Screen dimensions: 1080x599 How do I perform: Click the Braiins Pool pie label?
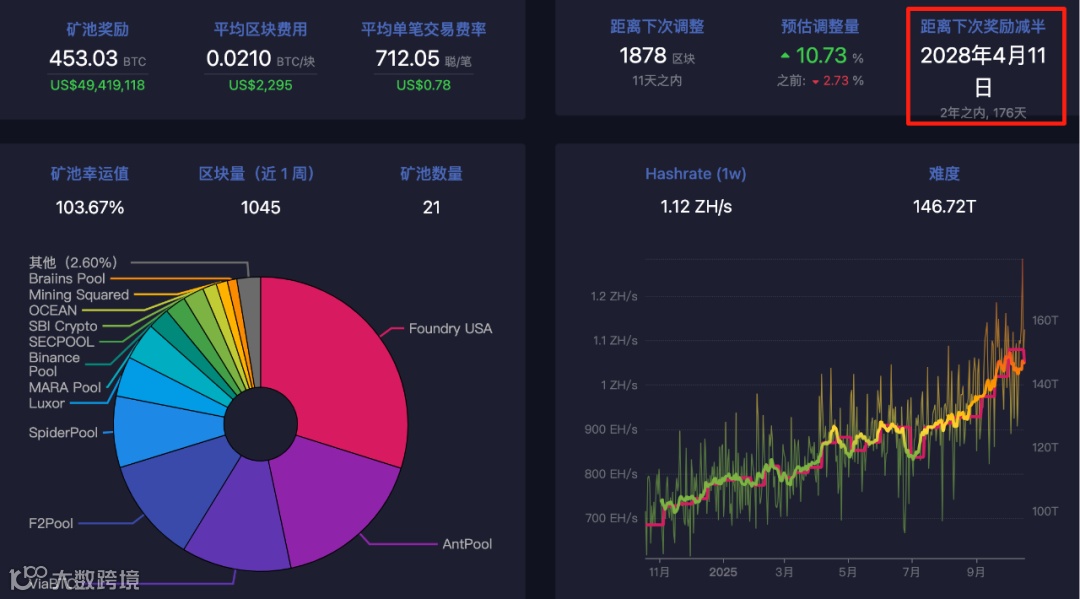67,278
